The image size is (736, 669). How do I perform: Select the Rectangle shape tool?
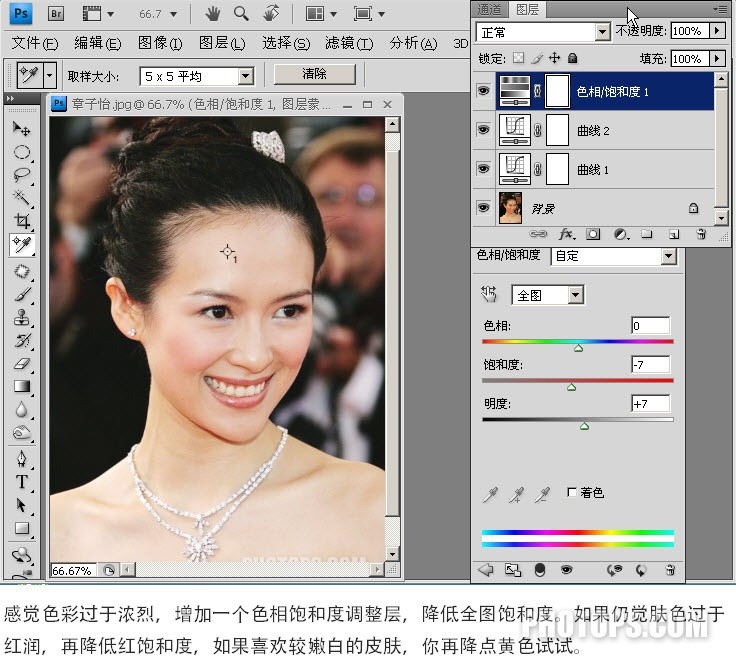click(21, 528)
